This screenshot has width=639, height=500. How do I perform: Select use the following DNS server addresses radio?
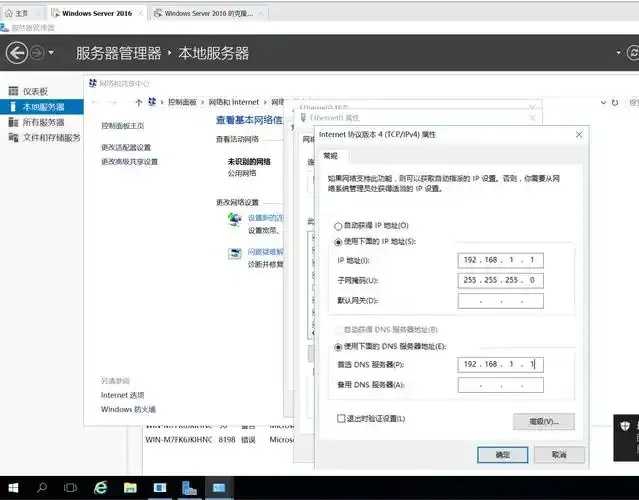click(338, 347)
